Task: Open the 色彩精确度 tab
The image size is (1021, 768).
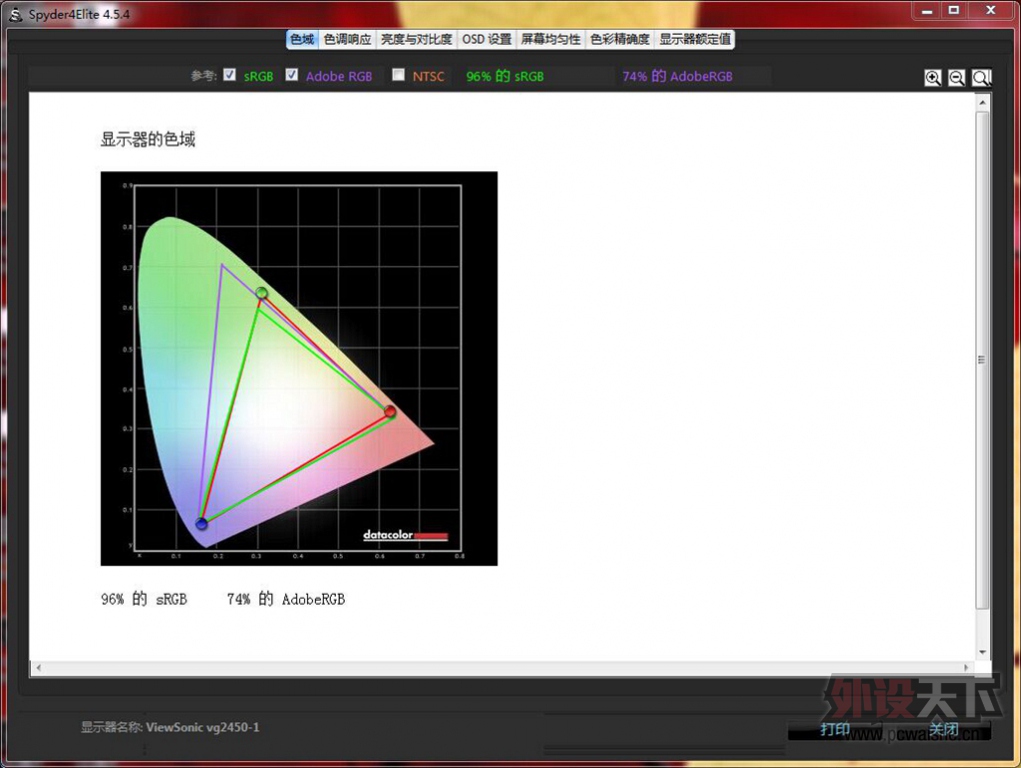Action: tap(619, 39)
